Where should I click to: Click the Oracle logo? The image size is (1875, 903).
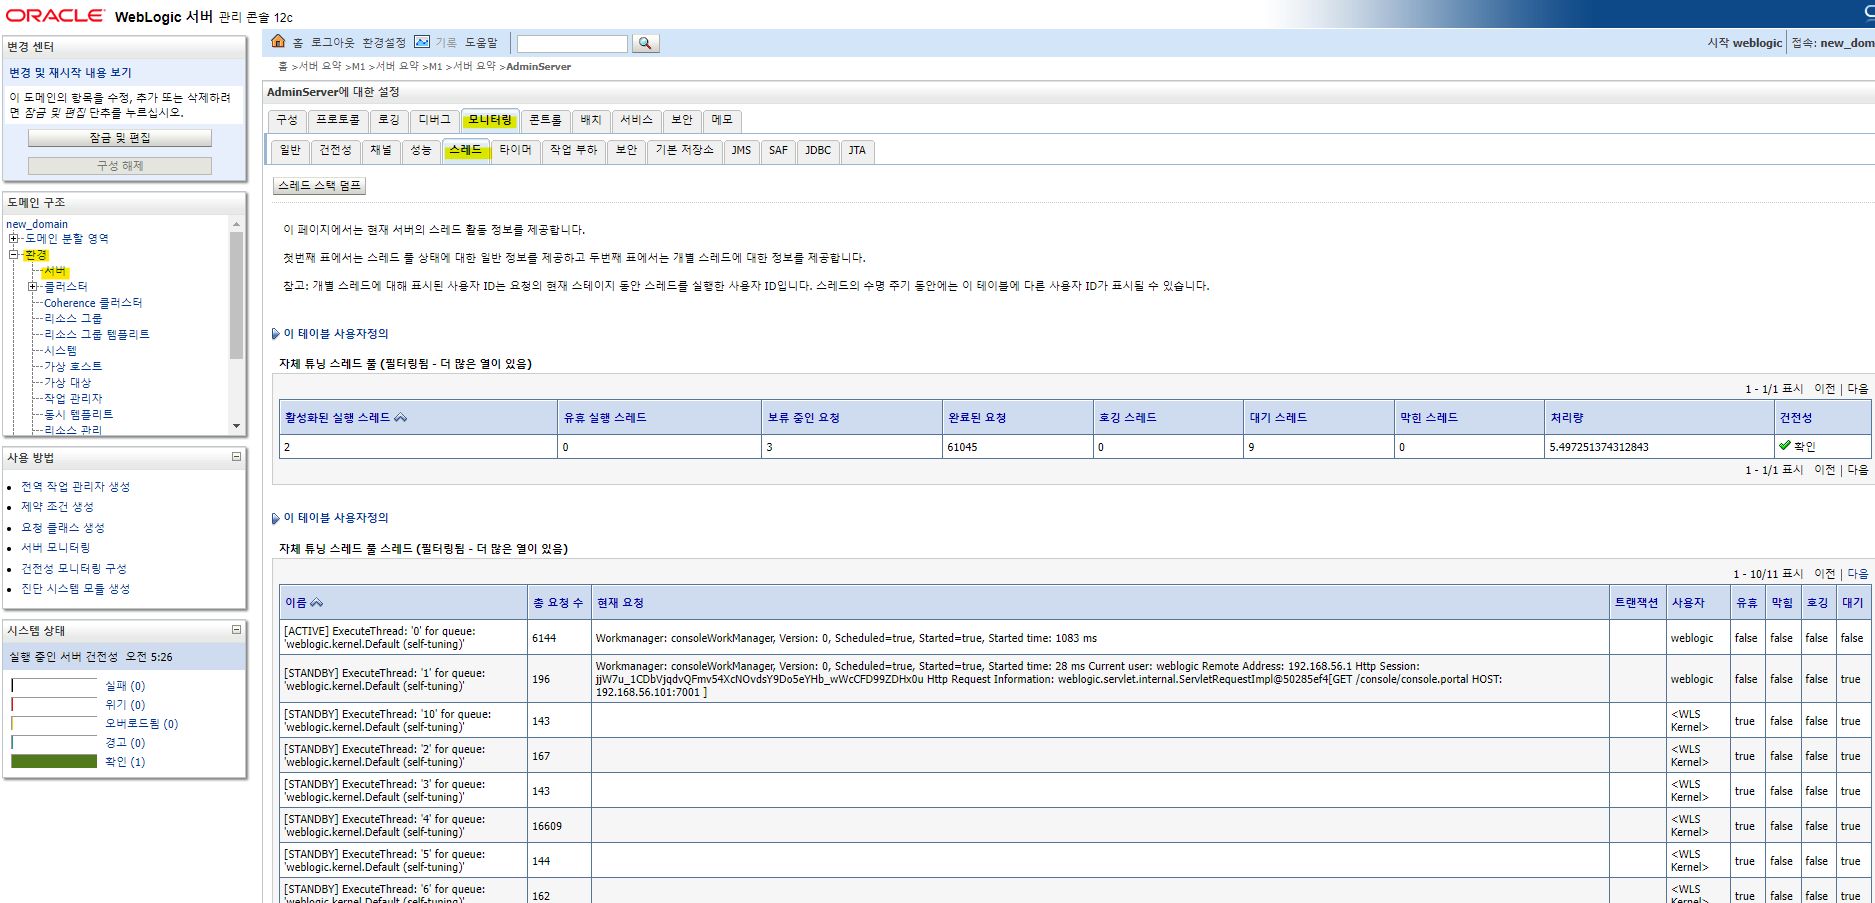pyautogui.click(x=55, y=16)
